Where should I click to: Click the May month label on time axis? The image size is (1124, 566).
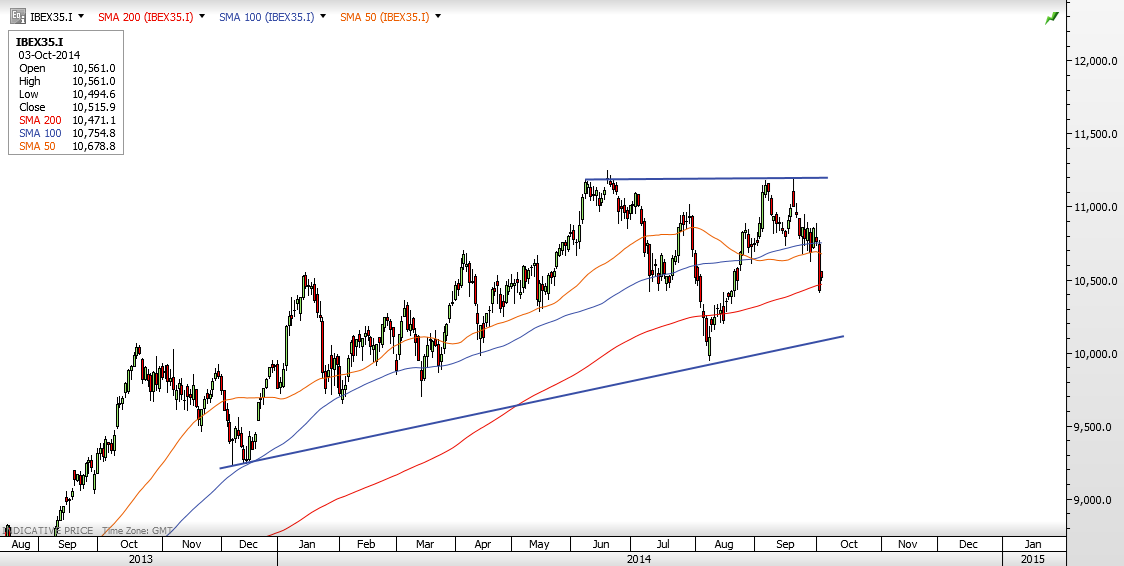(x=539, y=545)
